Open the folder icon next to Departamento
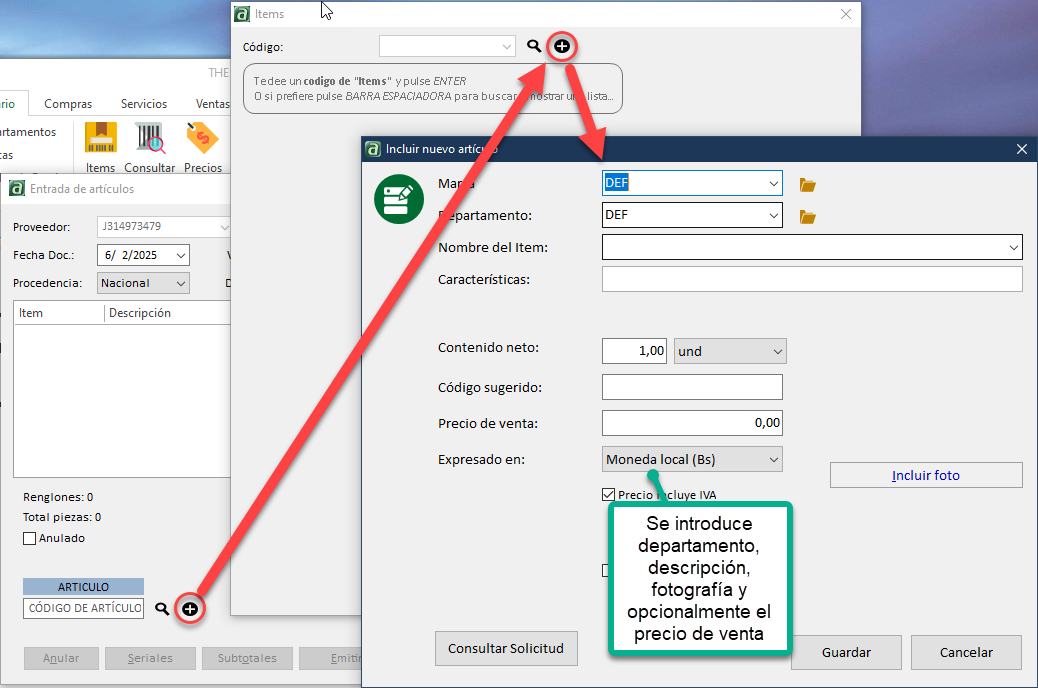 tap(808, 216)
